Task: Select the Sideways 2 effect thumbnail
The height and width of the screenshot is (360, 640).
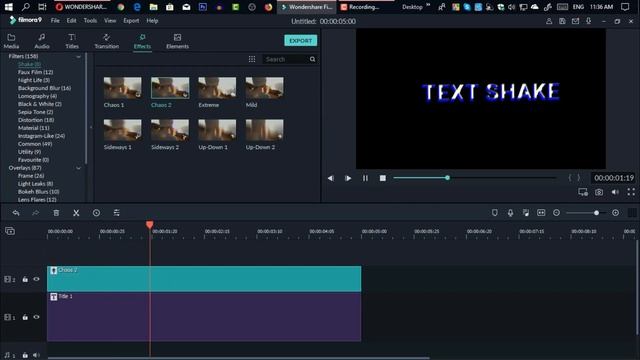Action: (x=170, y=130)
